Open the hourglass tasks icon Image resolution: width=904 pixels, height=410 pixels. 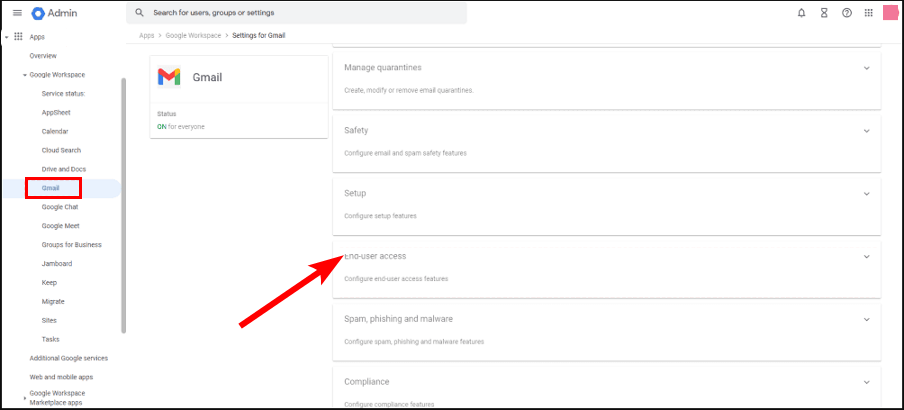[824, 13]
